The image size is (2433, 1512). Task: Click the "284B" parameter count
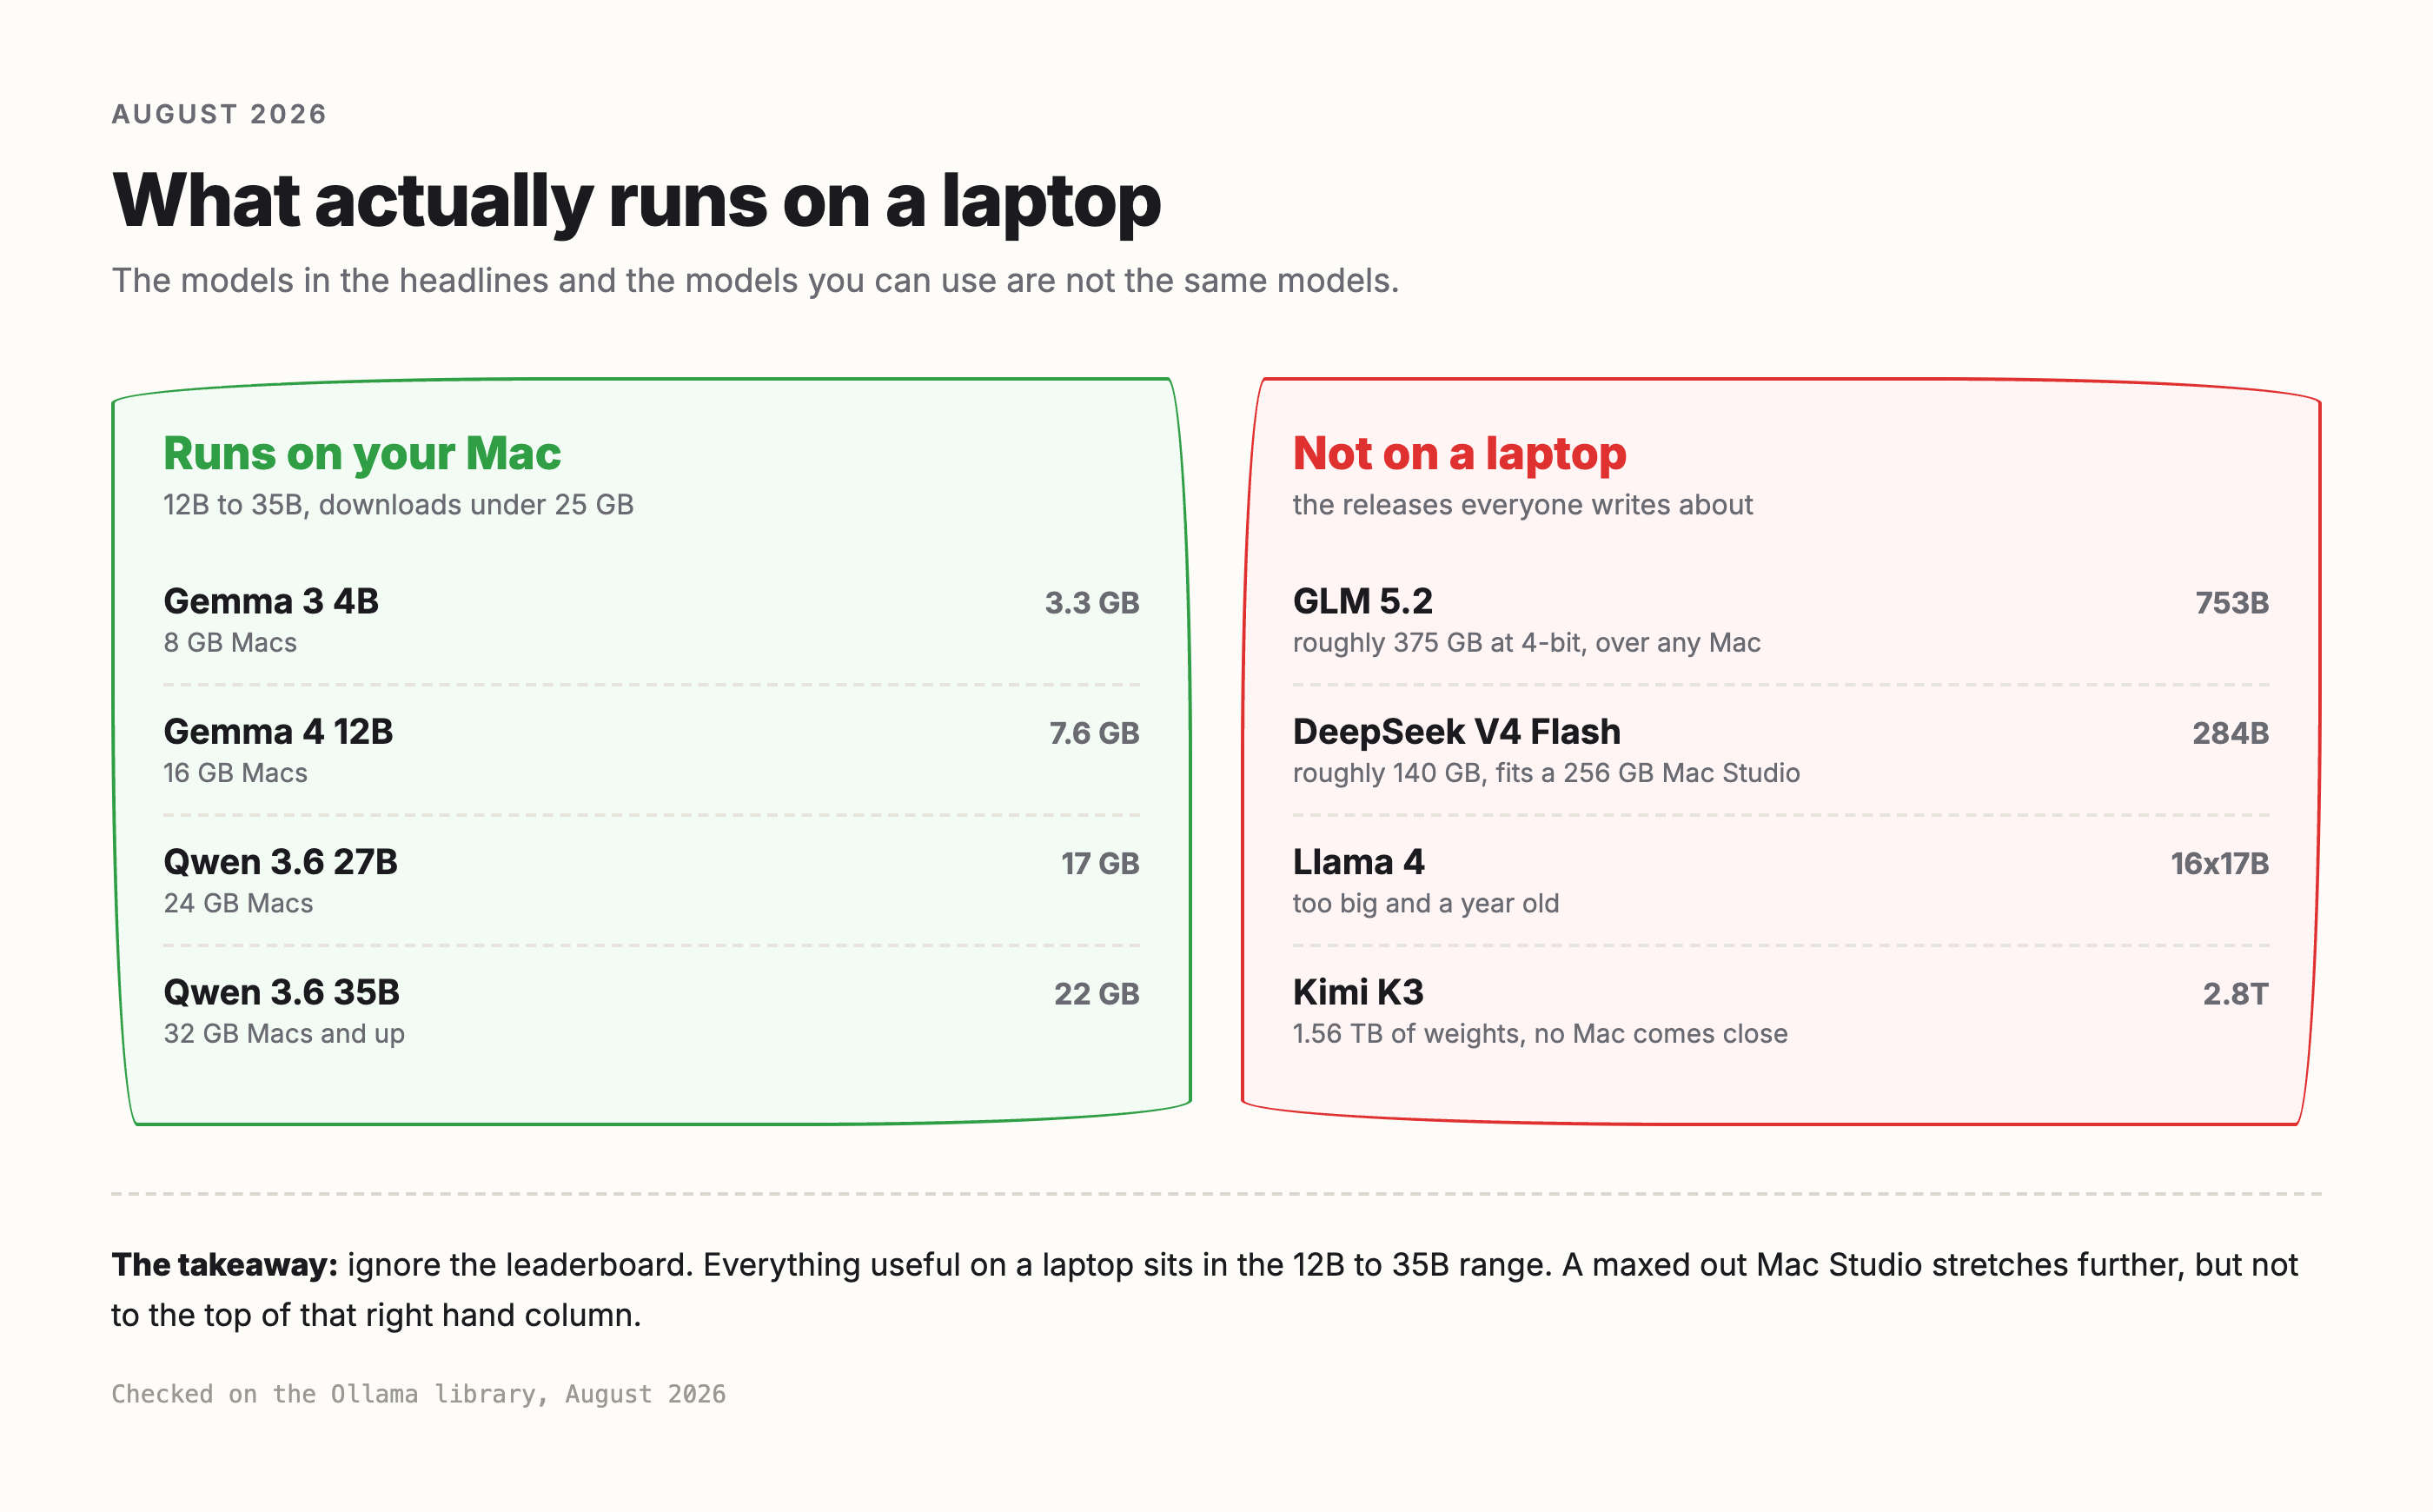[x=2230, y=733]
